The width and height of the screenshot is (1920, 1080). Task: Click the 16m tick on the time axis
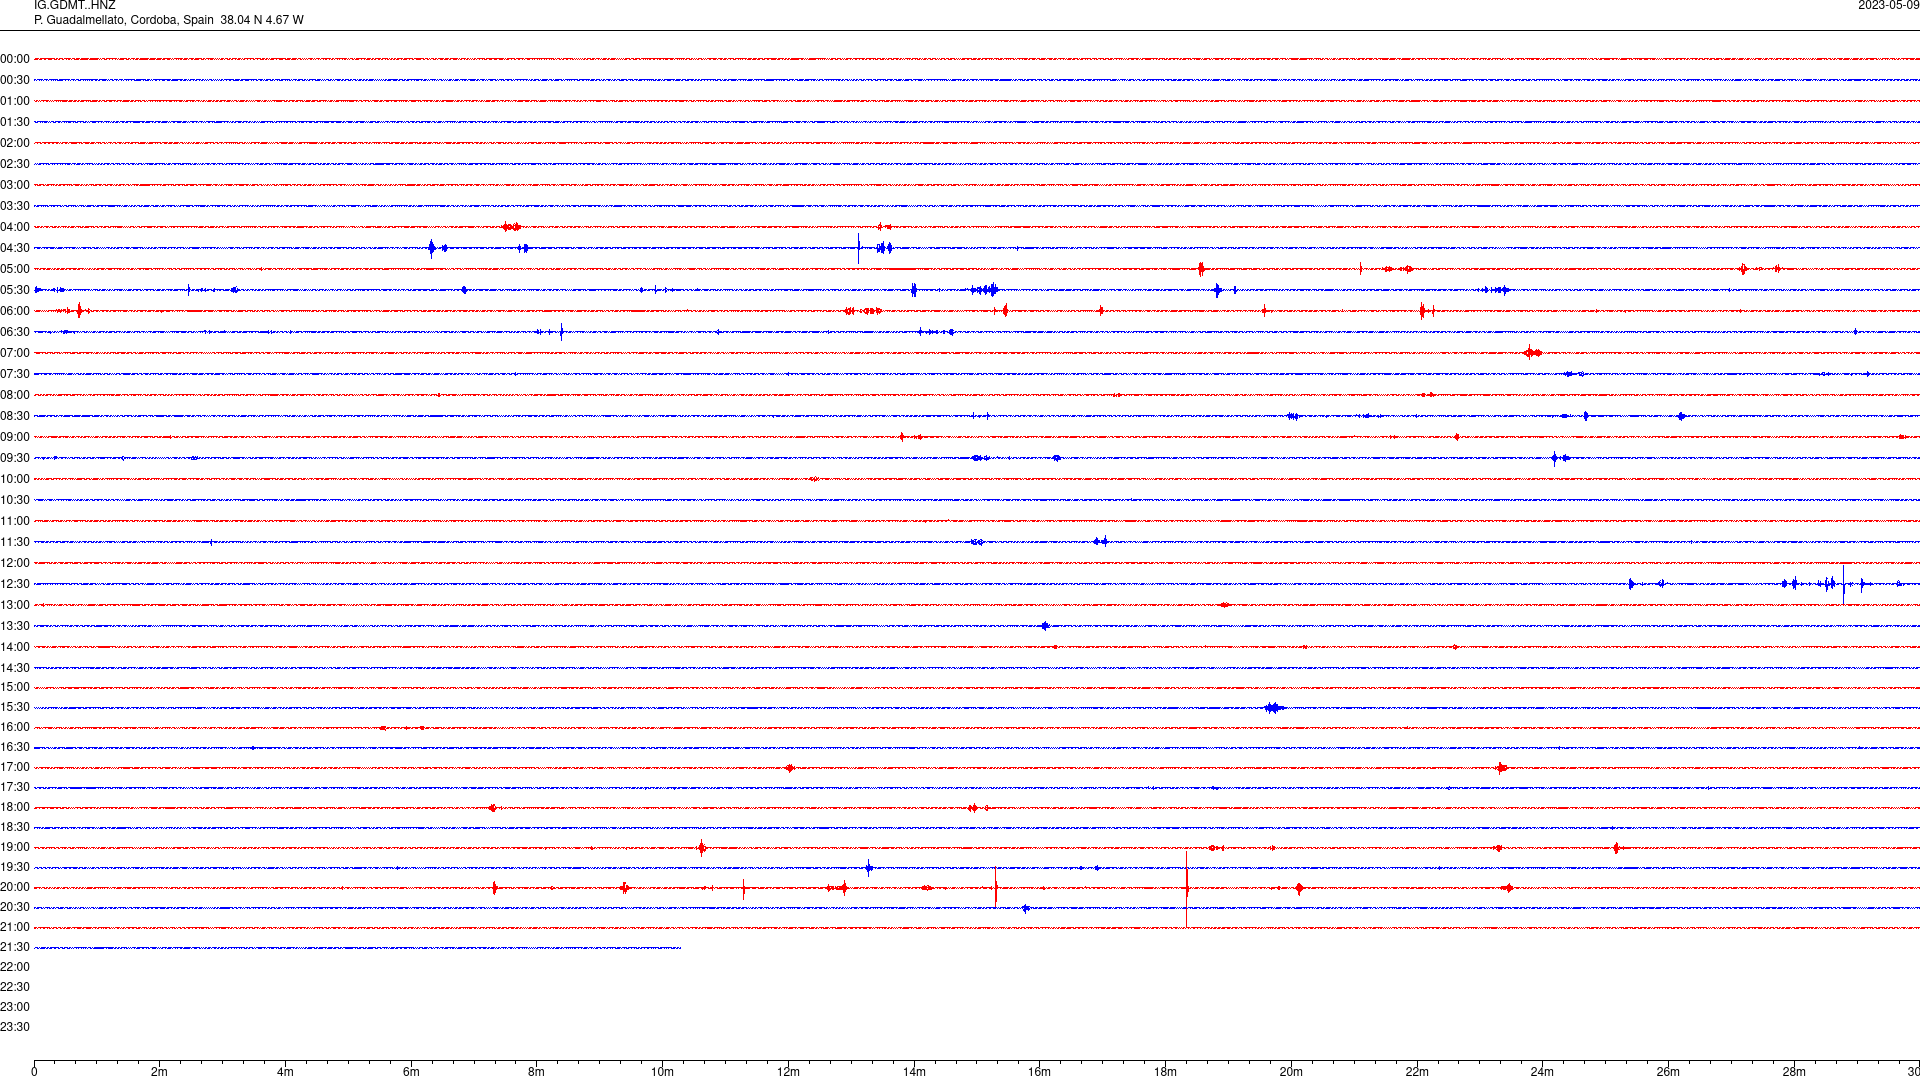[1040, 1072]
